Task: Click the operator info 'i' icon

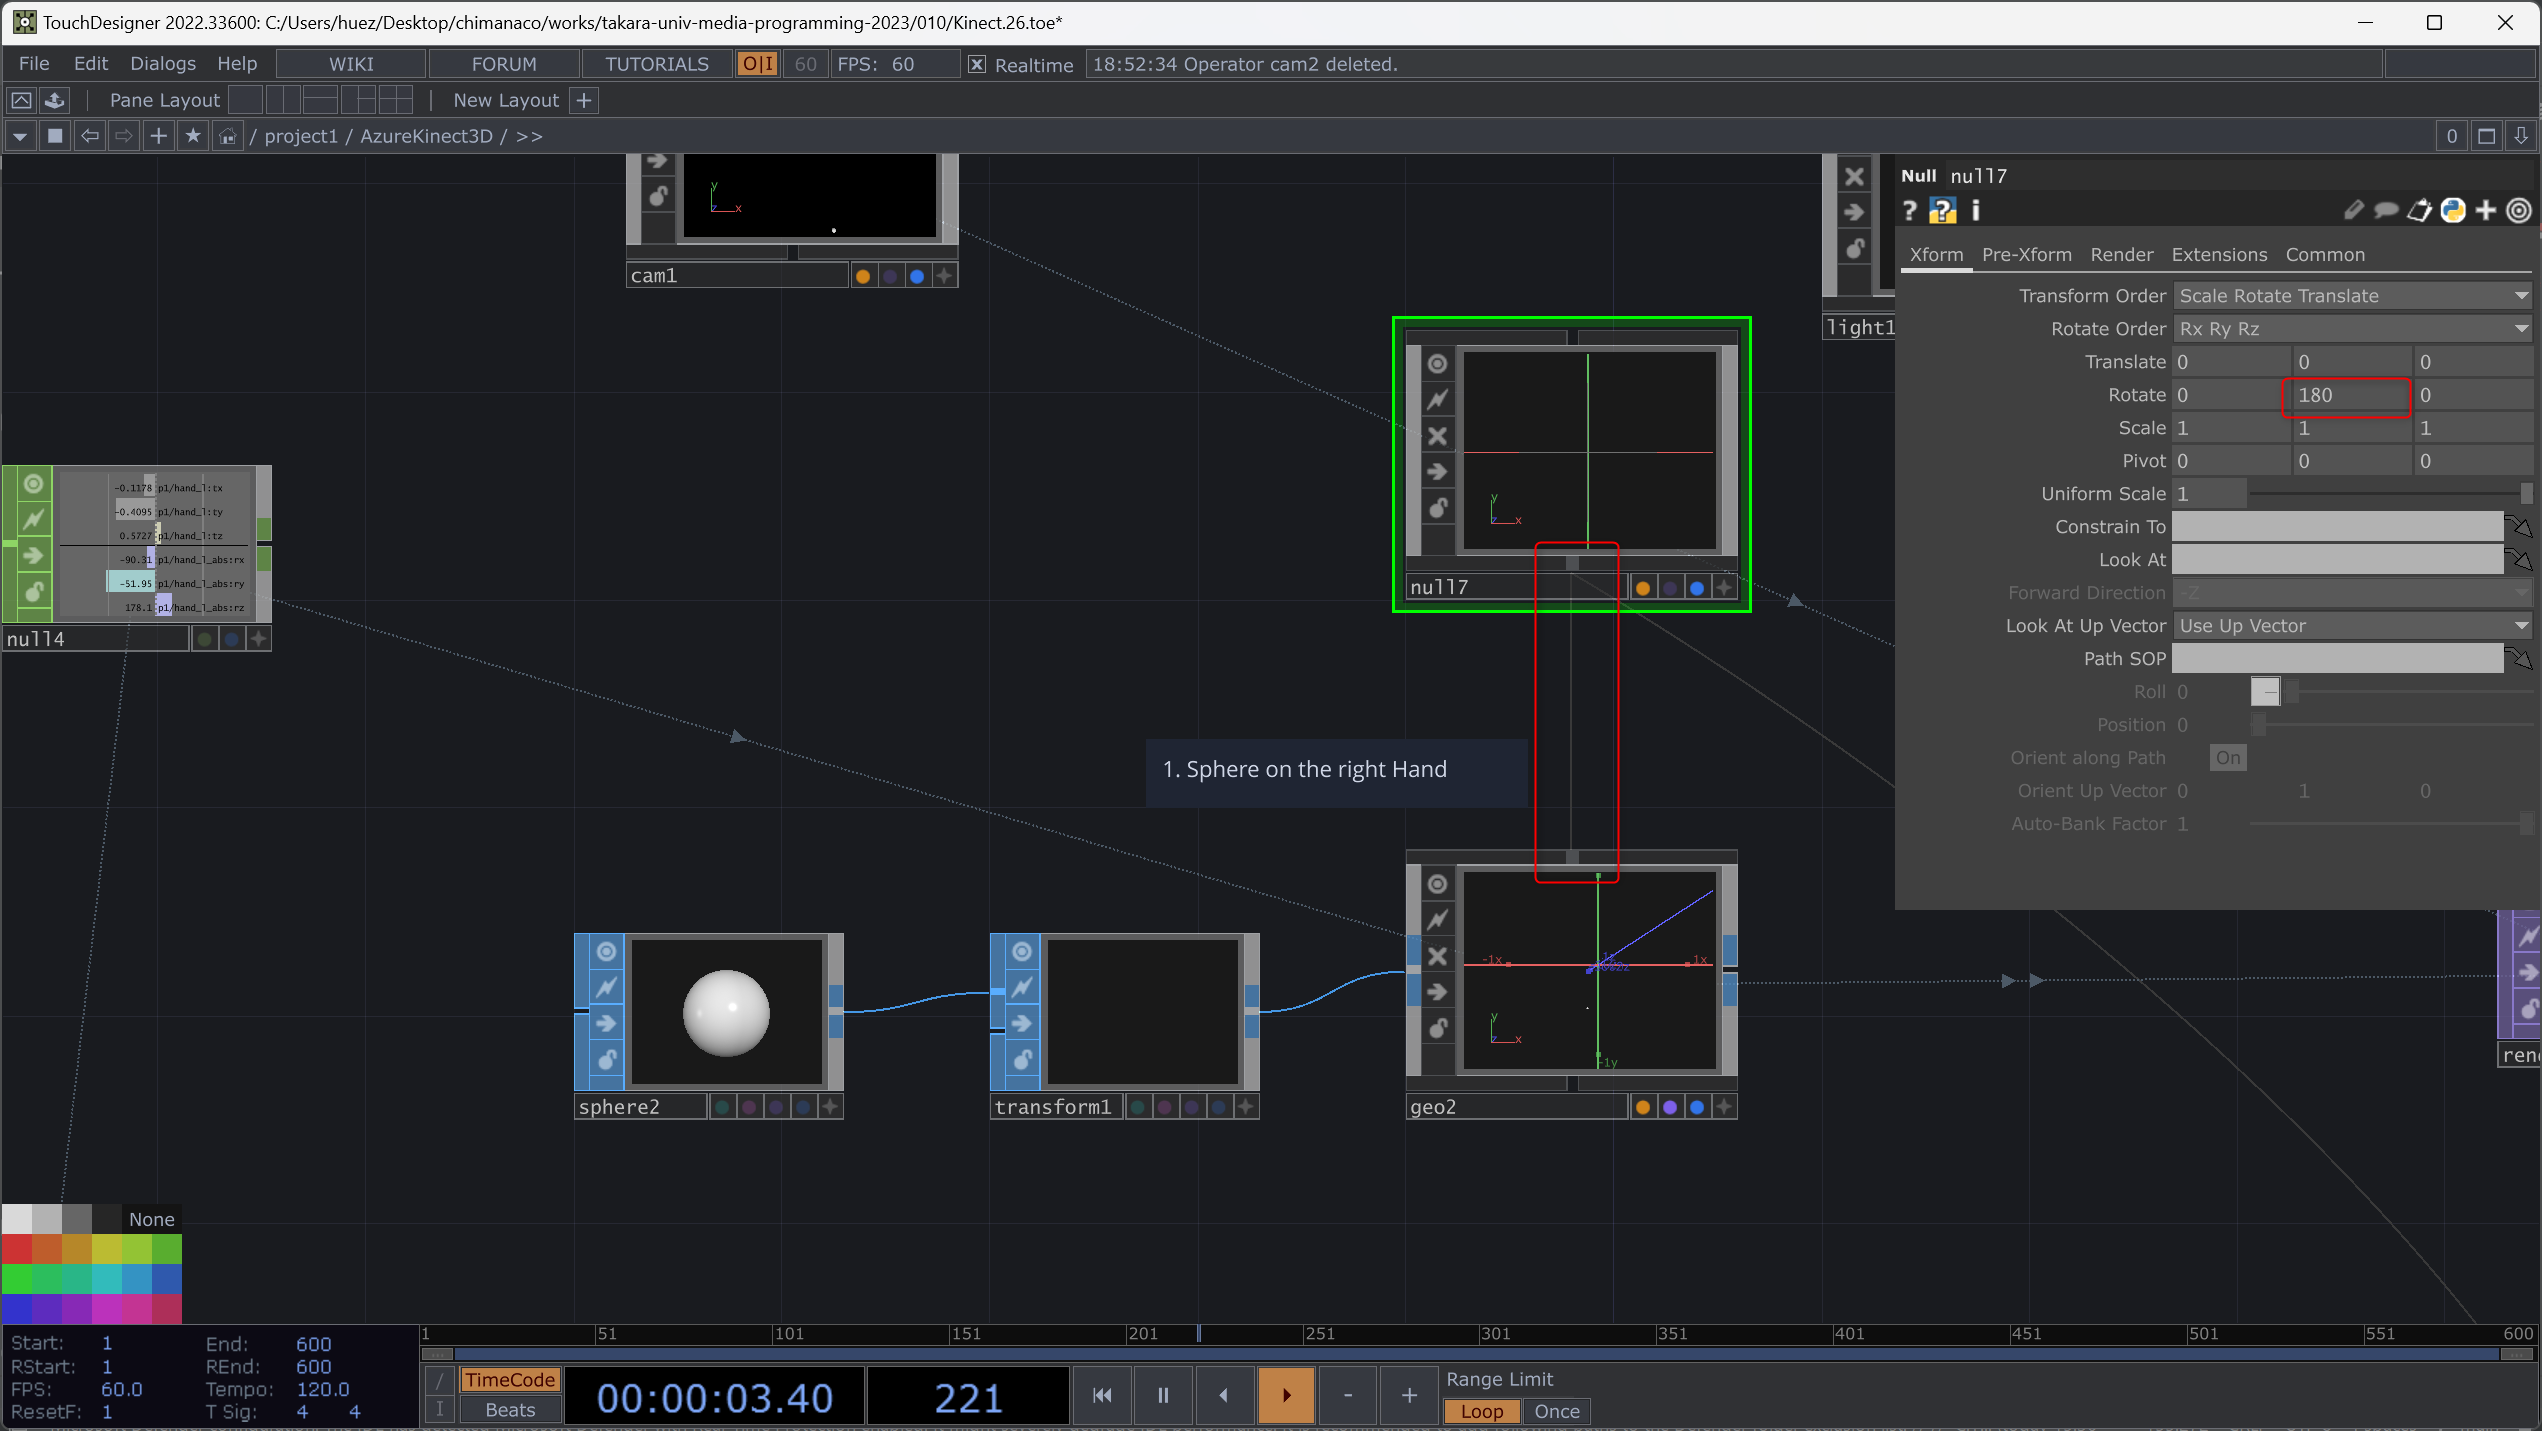Action: (1975, 210)
